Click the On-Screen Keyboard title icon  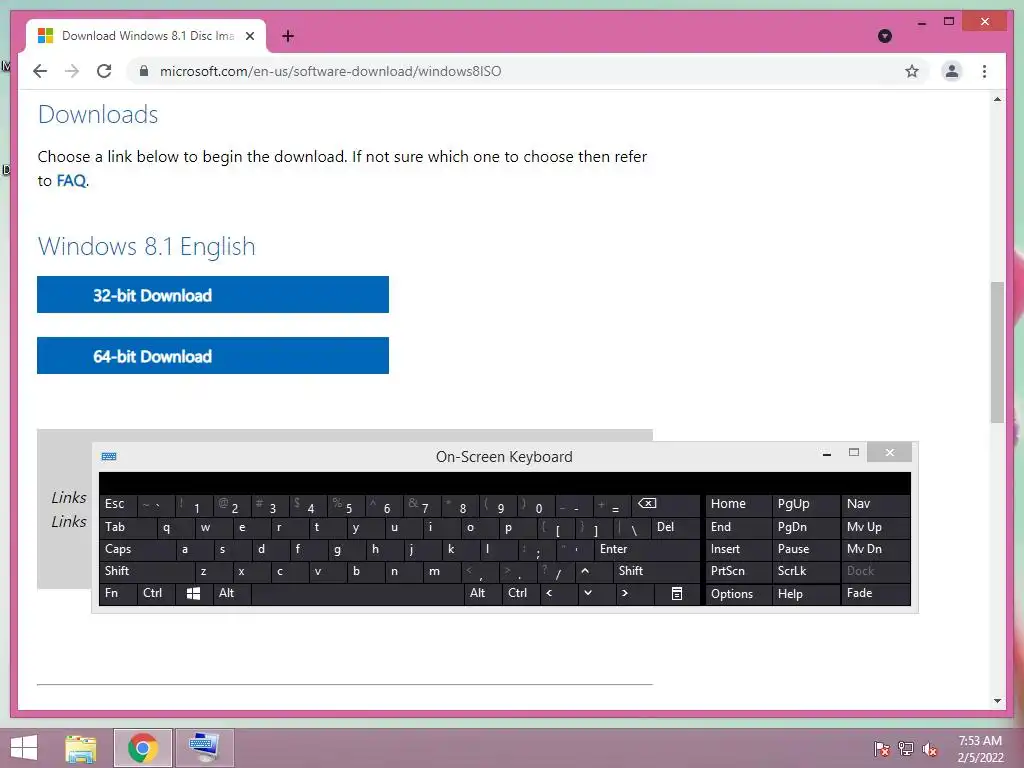coord(109,456)
